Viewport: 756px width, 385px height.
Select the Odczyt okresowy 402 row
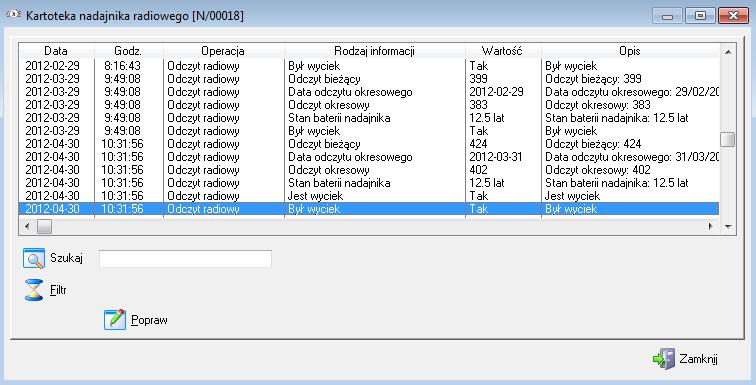[x=369, y=170]
